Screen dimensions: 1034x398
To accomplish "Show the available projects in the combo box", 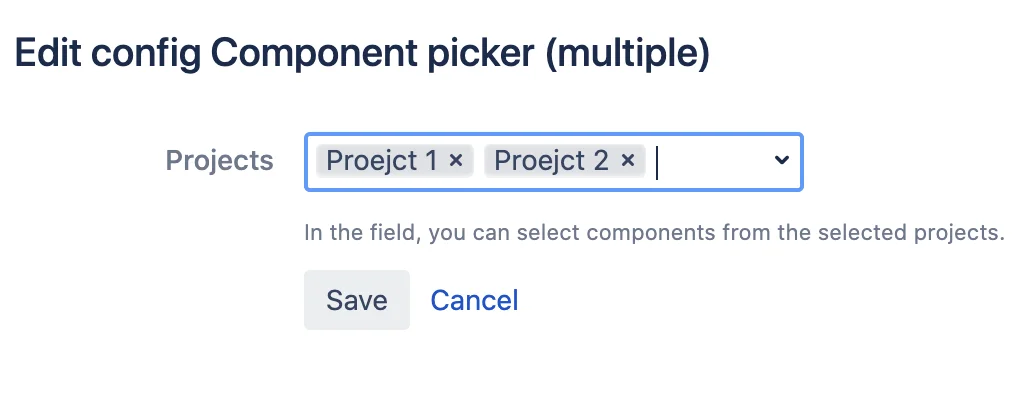I will click(781, 160).
